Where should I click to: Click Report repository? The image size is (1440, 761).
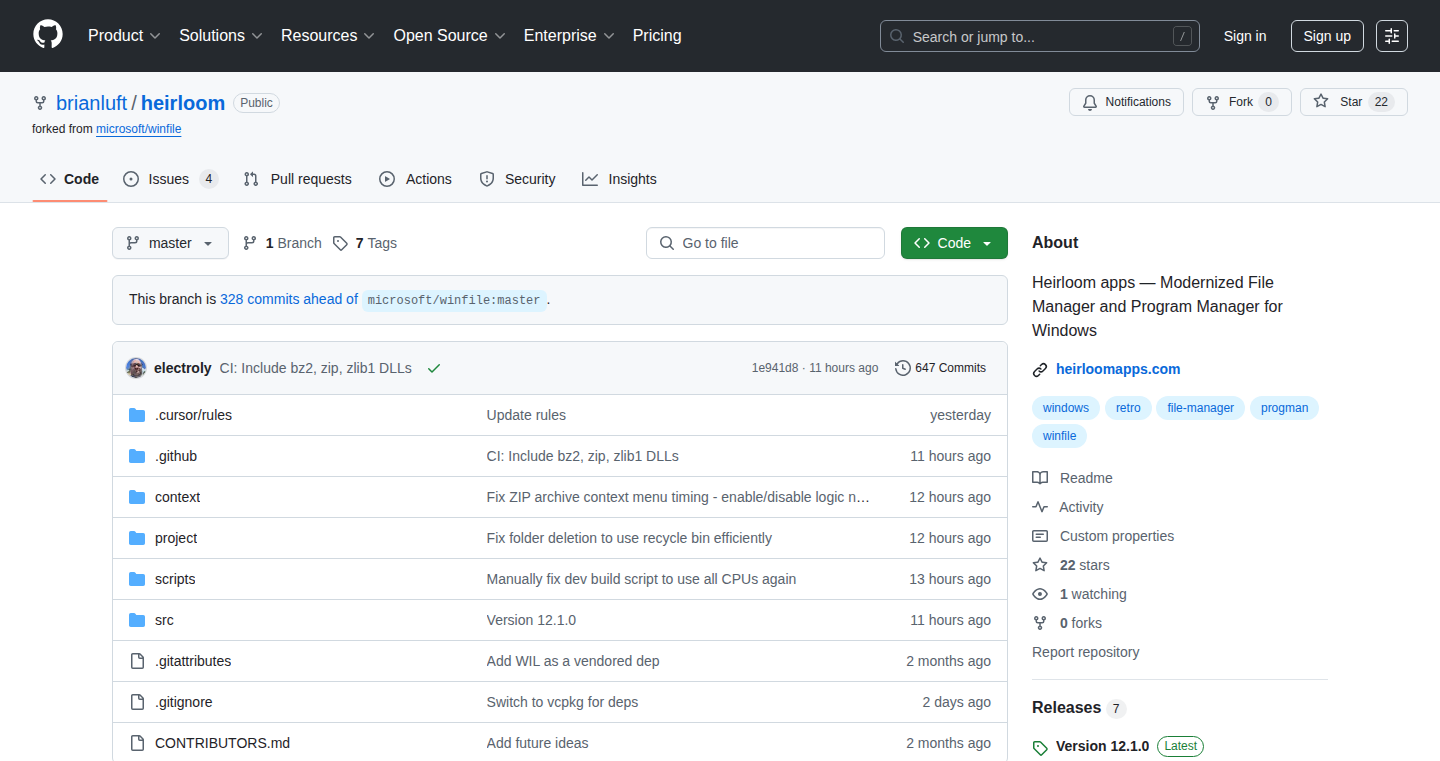pos(1086,652)
